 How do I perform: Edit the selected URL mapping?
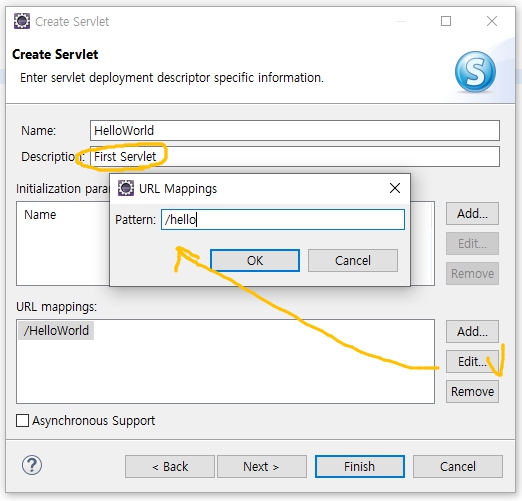(x=472, y=361)
